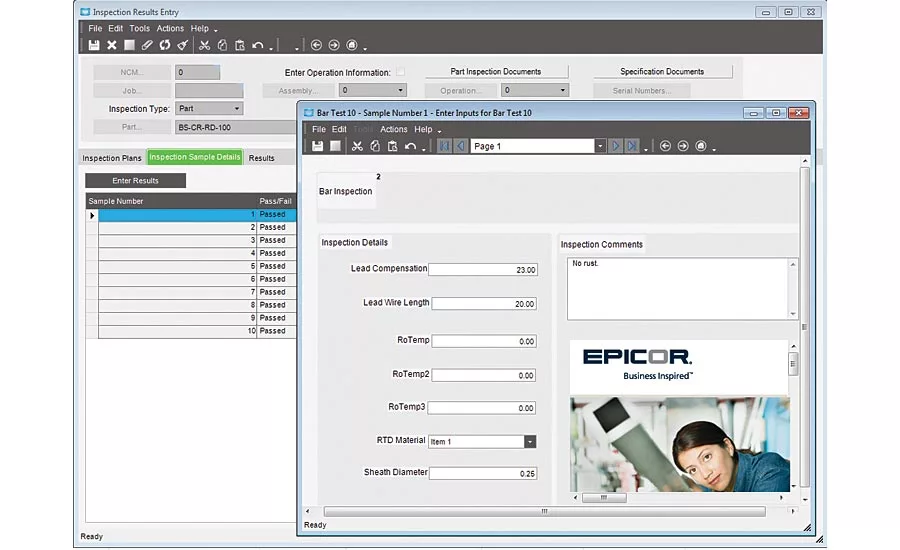Viewport: 900px width, 550px height.
Task: Click the Home icon in the Inspection Results Entry toolbar
Action: click(x=352, y=45)
